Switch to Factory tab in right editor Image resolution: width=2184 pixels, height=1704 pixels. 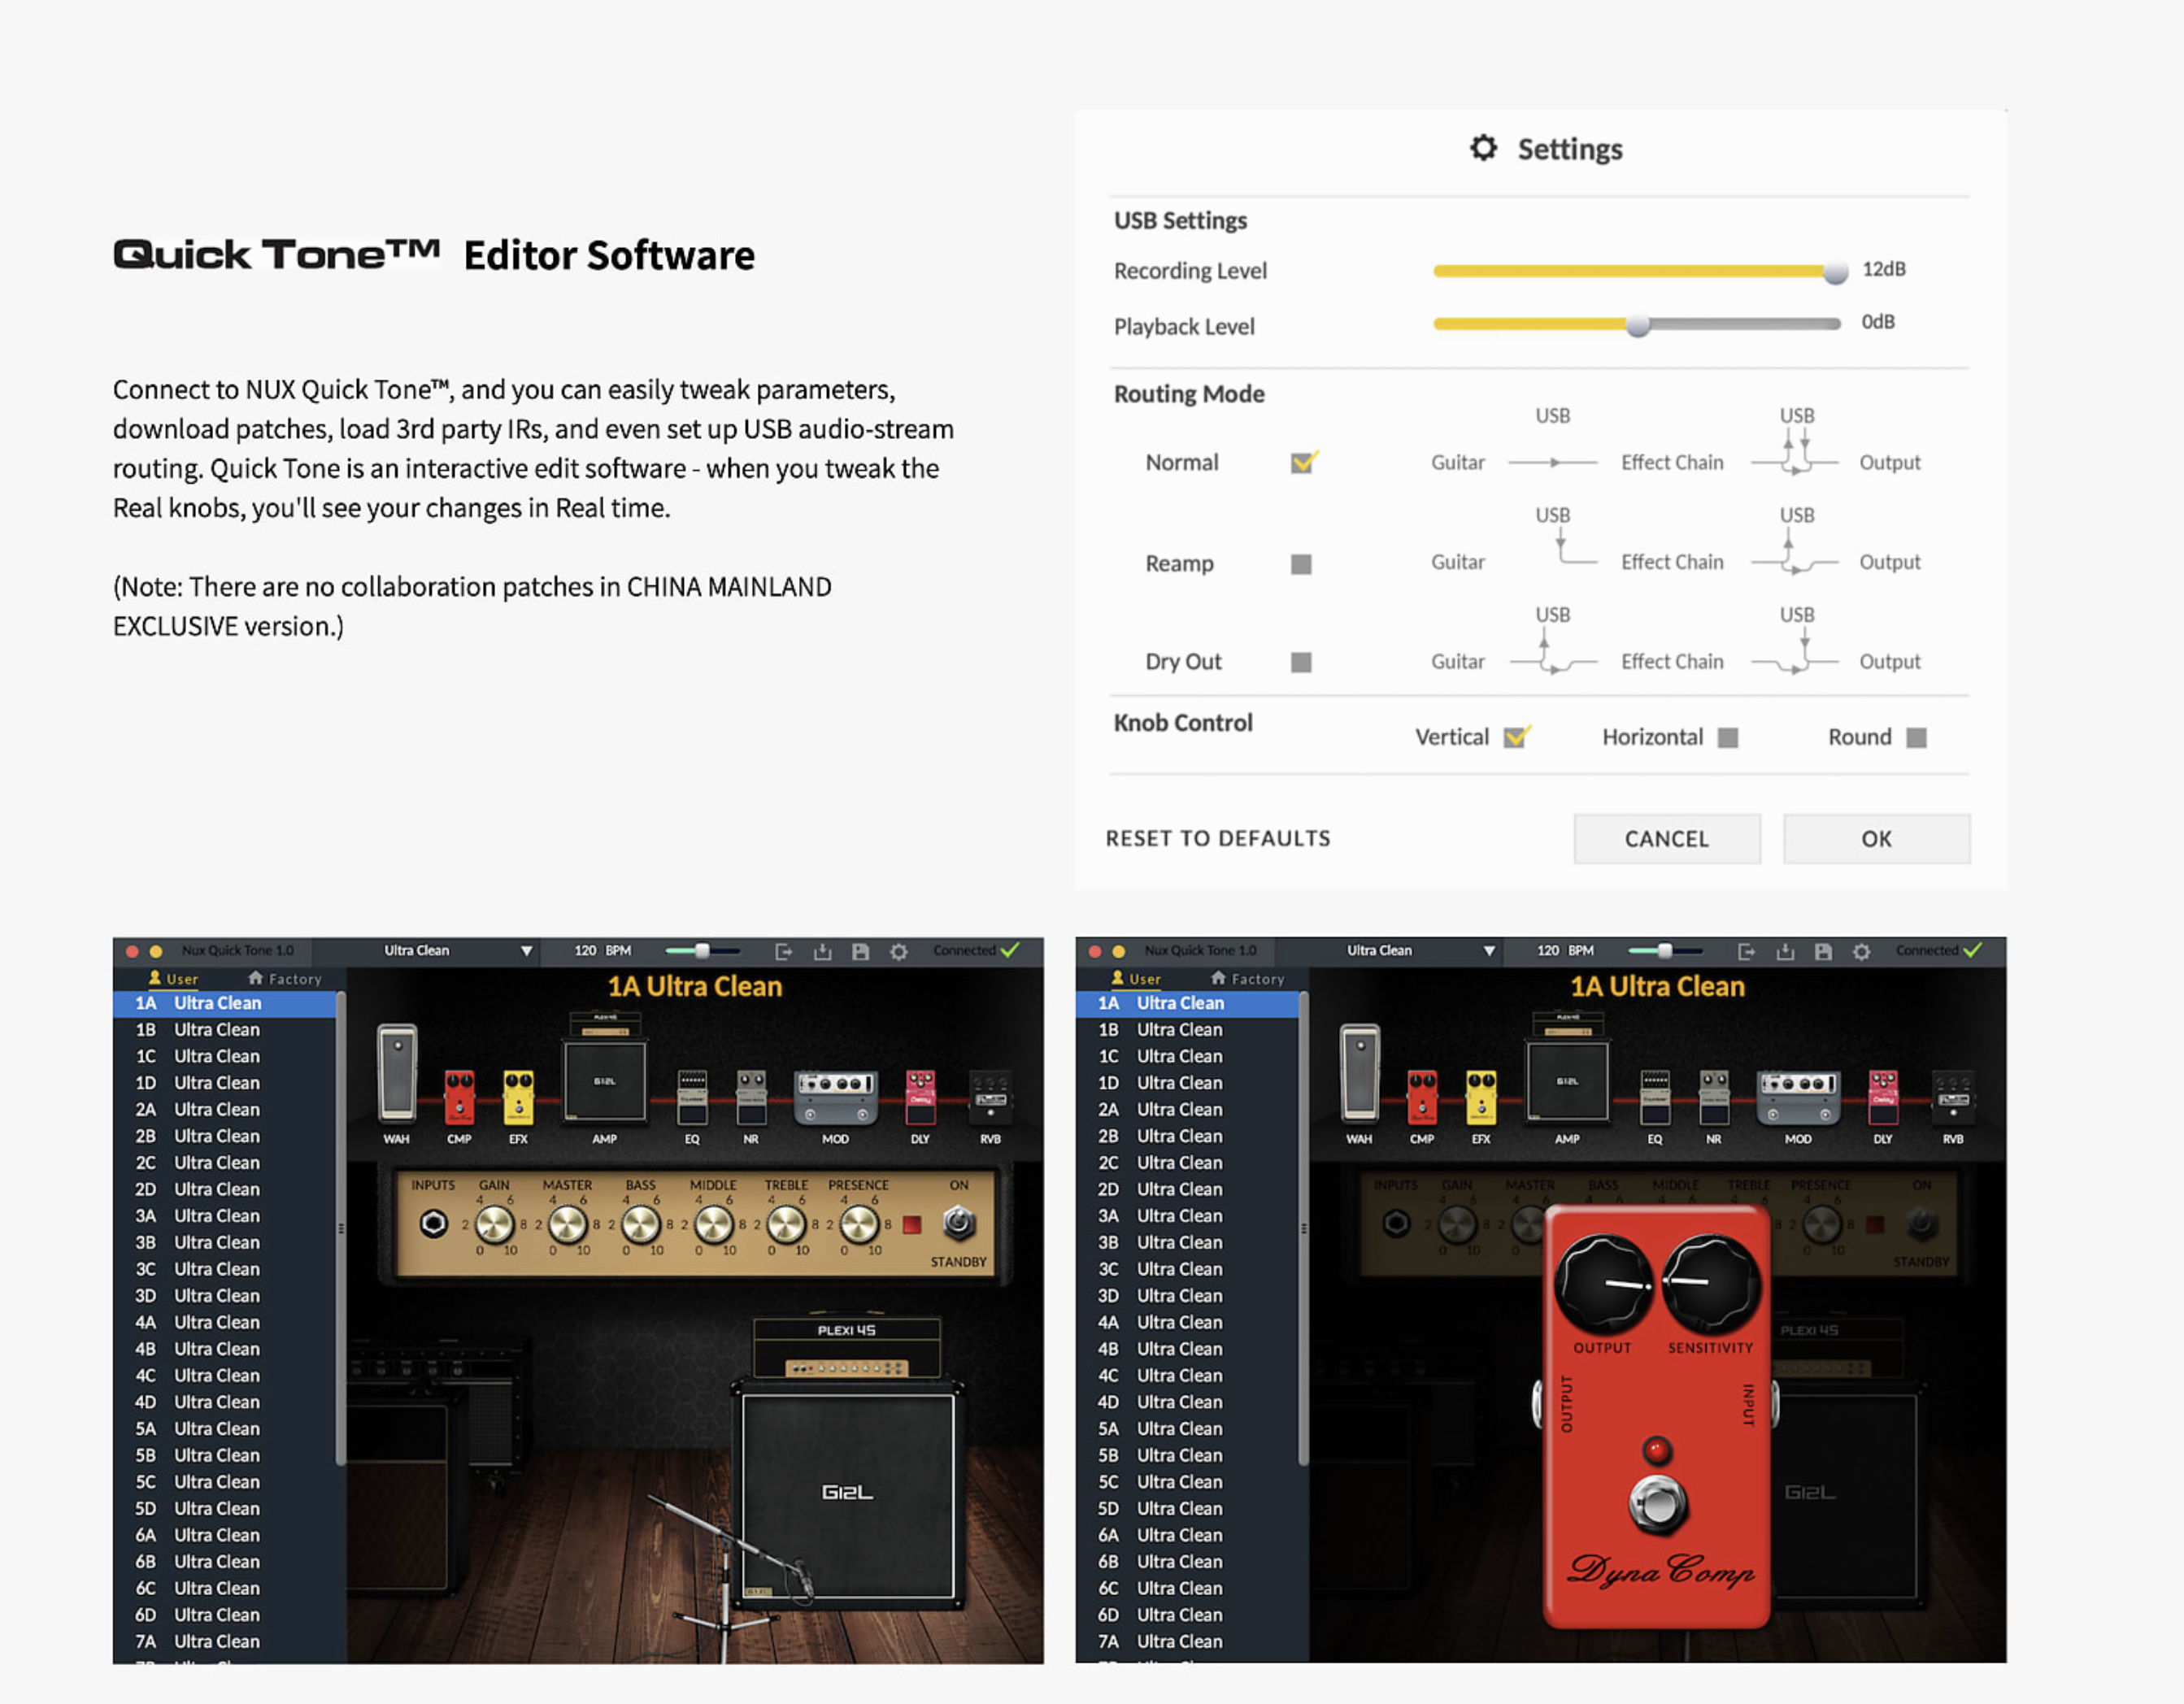pyautogui.click(x=1247, y=979)
